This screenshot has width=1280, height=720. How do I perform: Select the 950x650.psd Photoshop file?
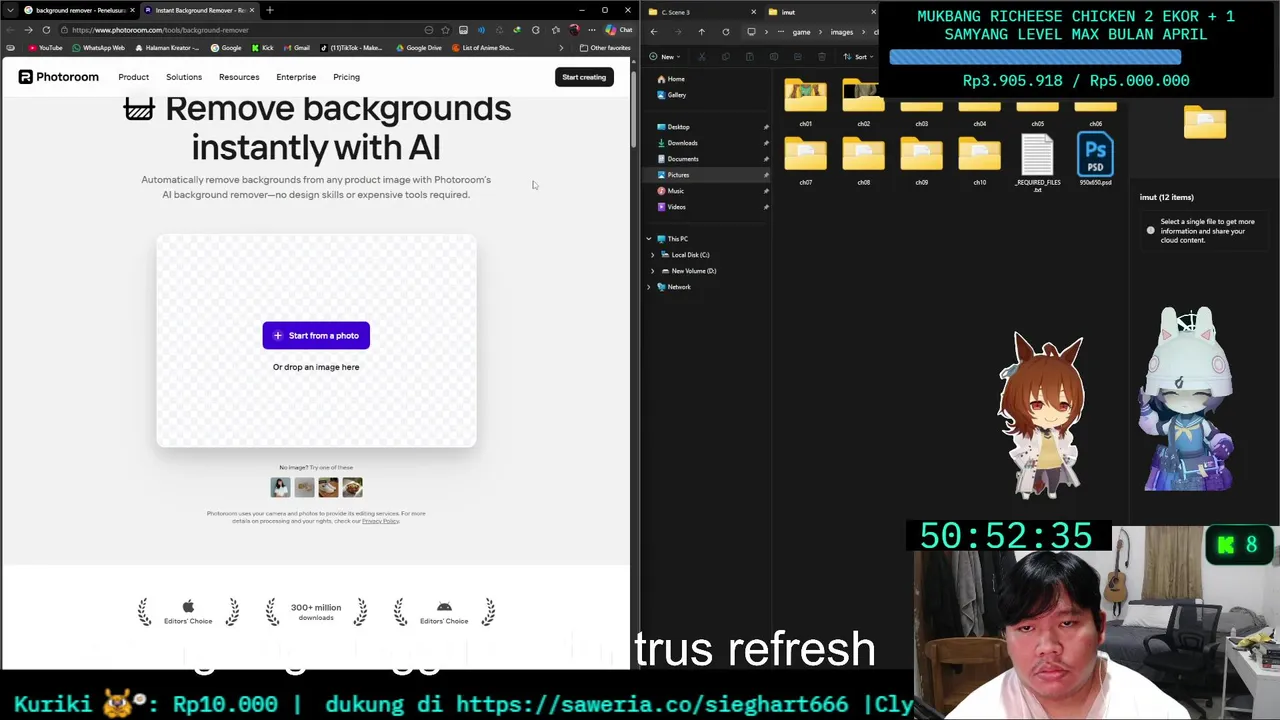click(x=1095, y=160)
